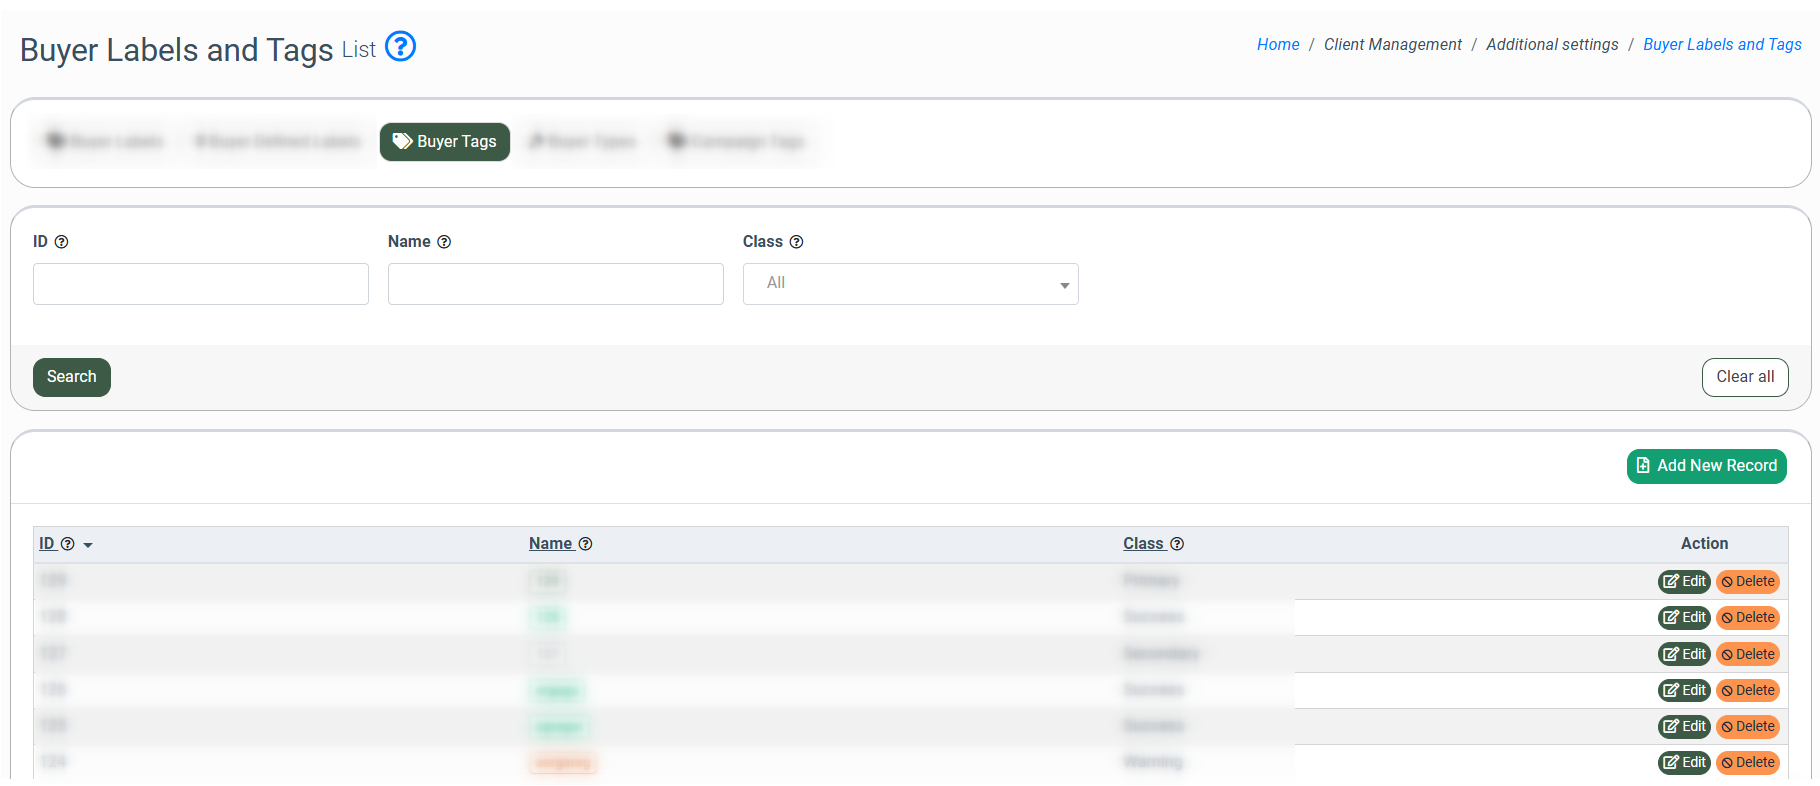Go to Home breadcrumb link

coord(1277,45)
